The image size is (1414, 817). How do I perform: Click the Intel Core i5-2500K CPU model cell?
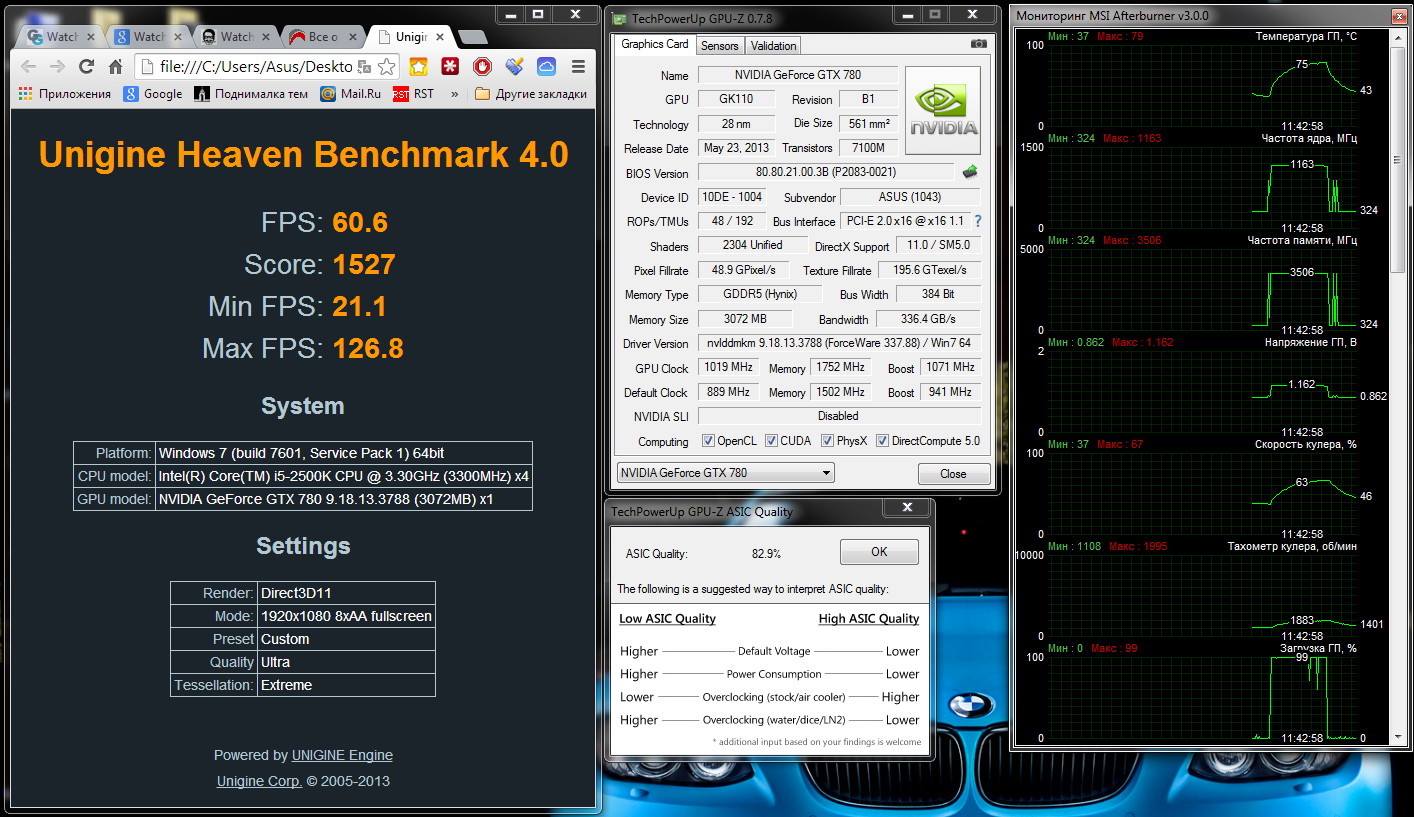[344, 476]
